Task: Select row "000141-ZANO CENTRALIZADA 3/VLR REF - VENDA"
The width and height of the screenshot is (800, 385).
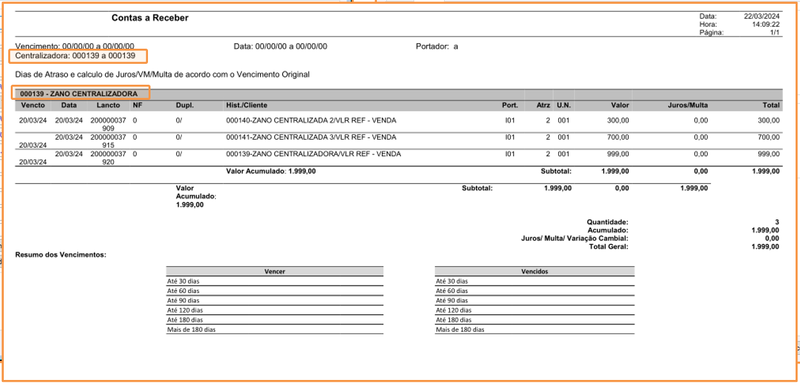Action: pos(398,141)
